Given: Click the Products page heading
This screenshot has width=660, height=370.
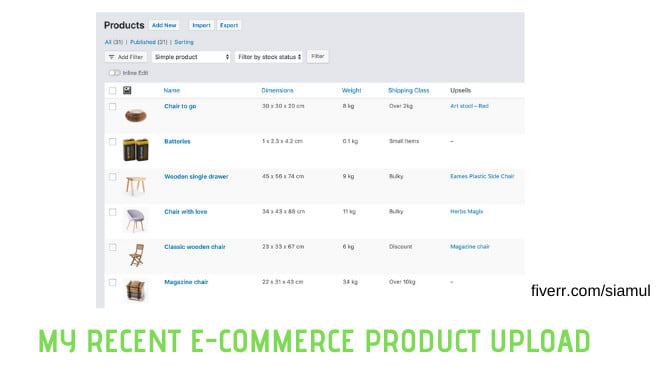Looking at the screenshot, I should [x=124, y=25].
